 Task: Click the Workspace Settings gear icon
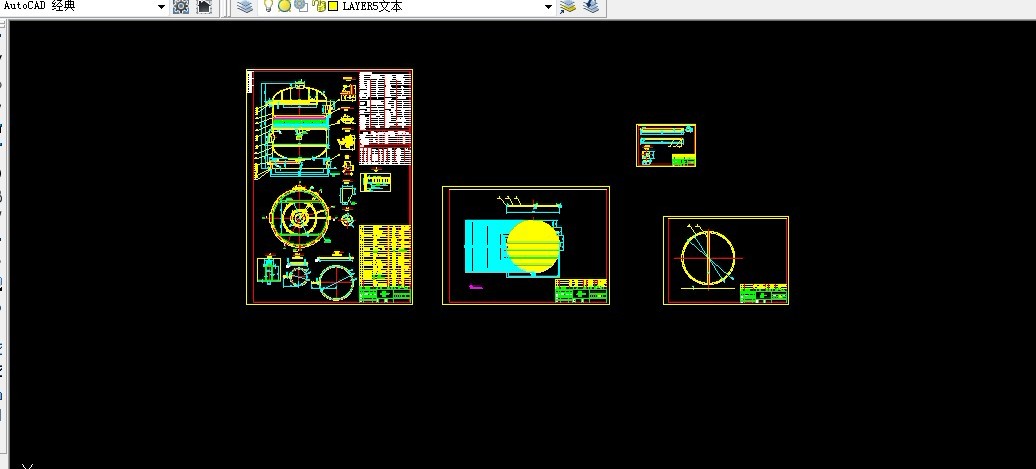click(x=180, y=7)
